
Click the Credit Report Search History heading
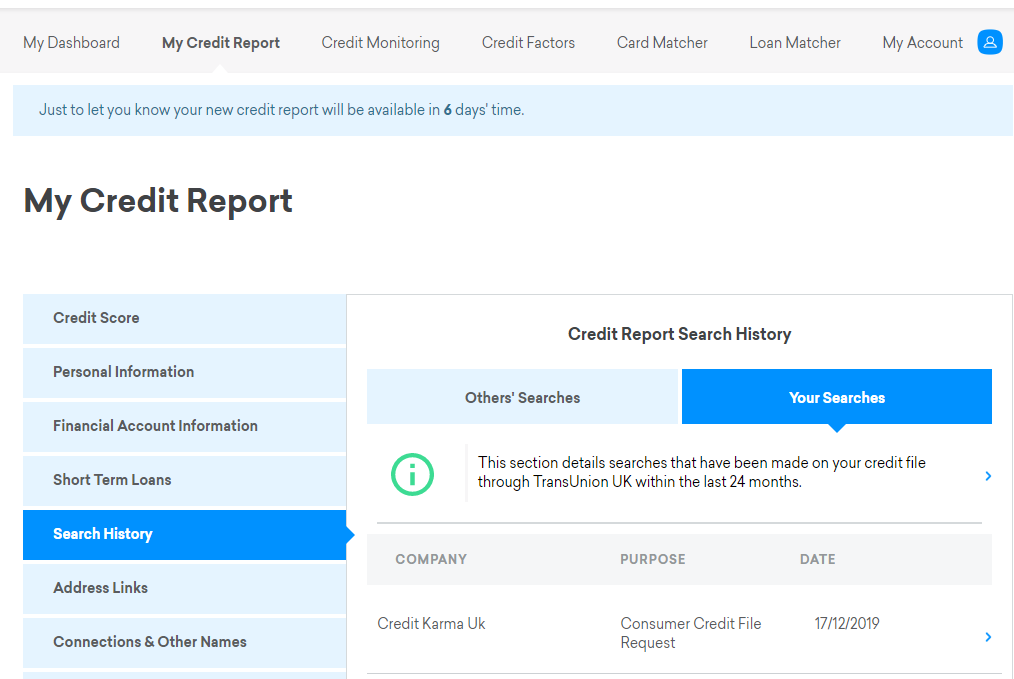679,334
